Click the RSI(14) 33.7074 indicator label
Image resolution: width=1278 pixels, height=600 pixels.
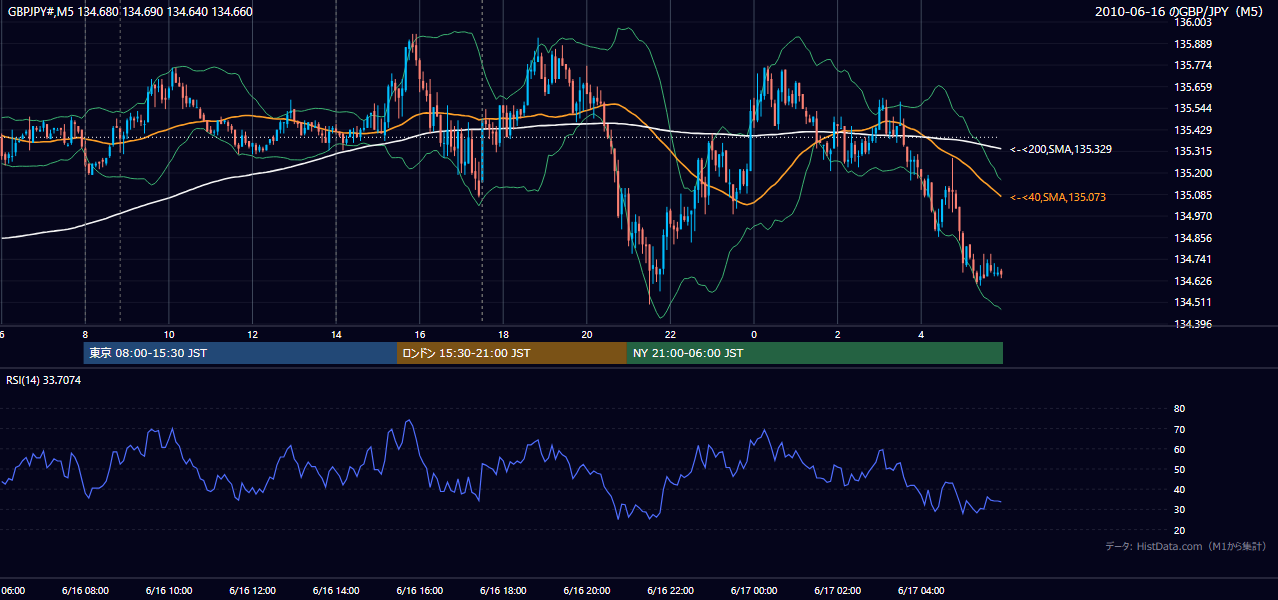coord(44,380)
